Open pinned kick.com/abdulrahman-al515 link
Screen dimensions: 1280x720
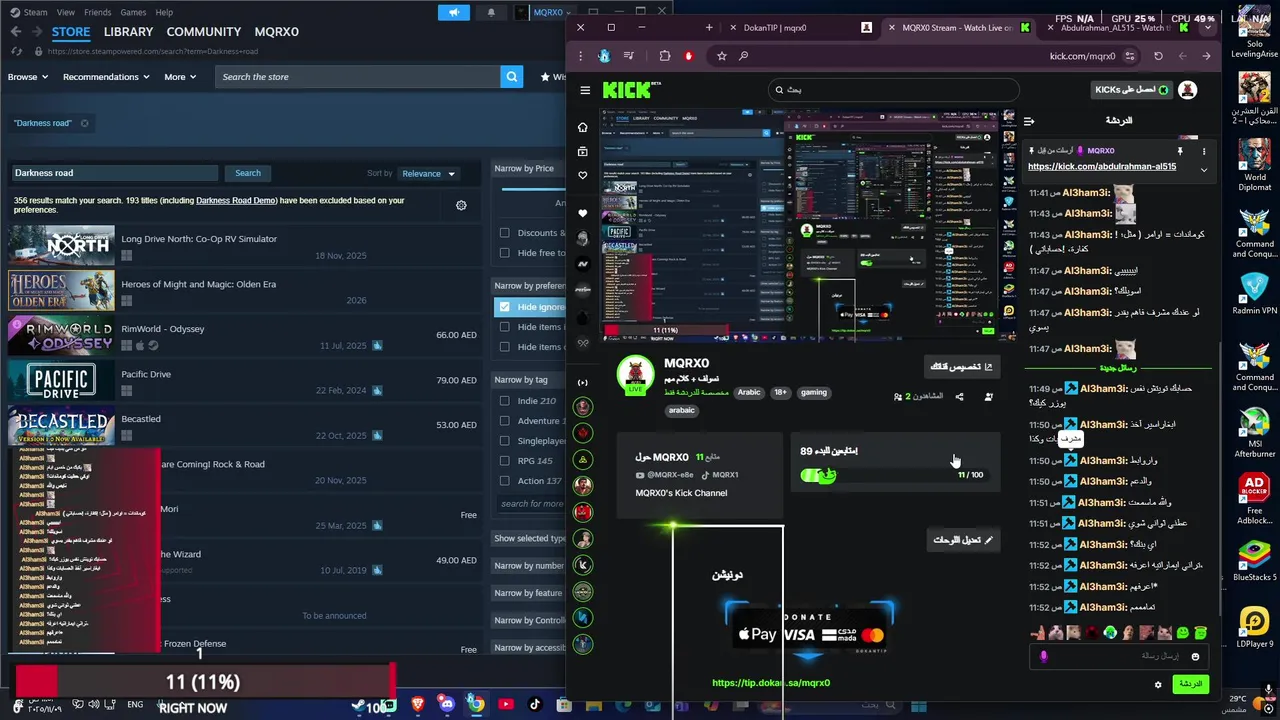(1102, 166)
